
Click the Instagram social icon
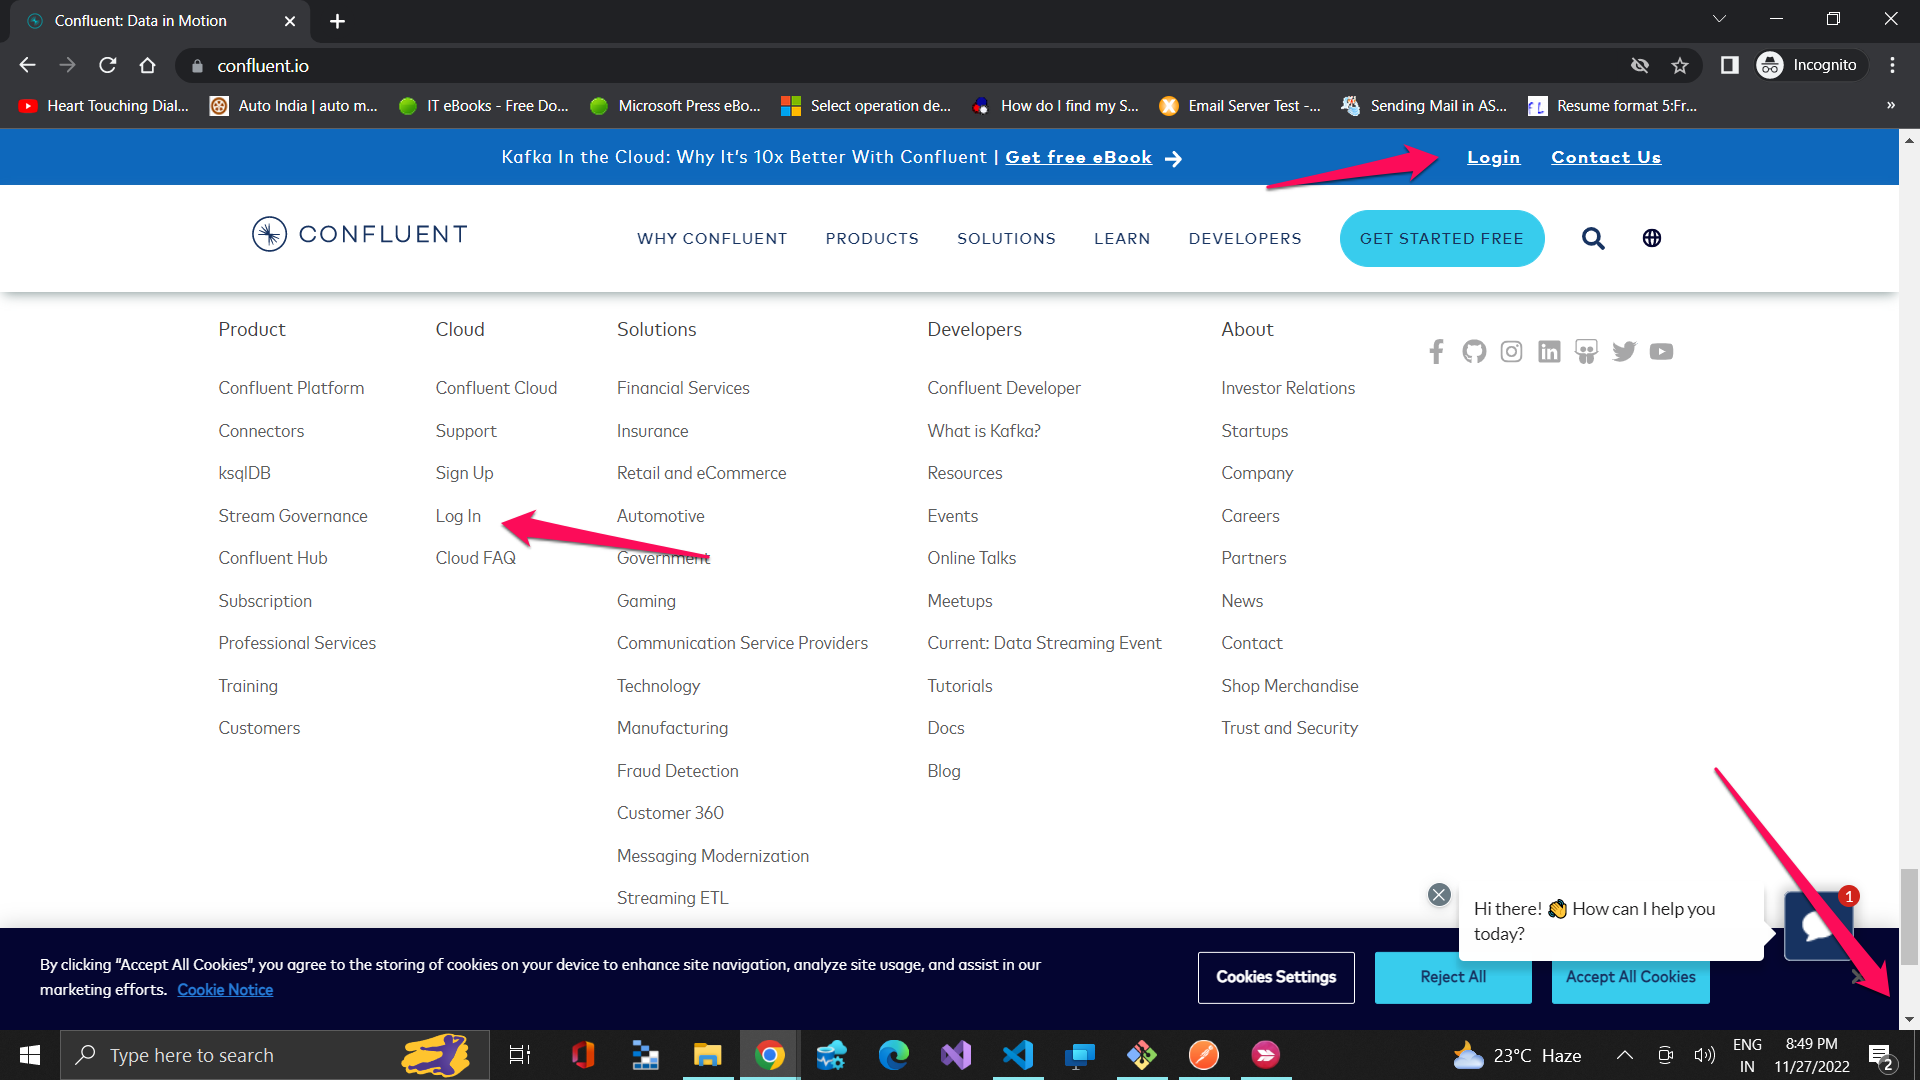[x=1511, y=352]
